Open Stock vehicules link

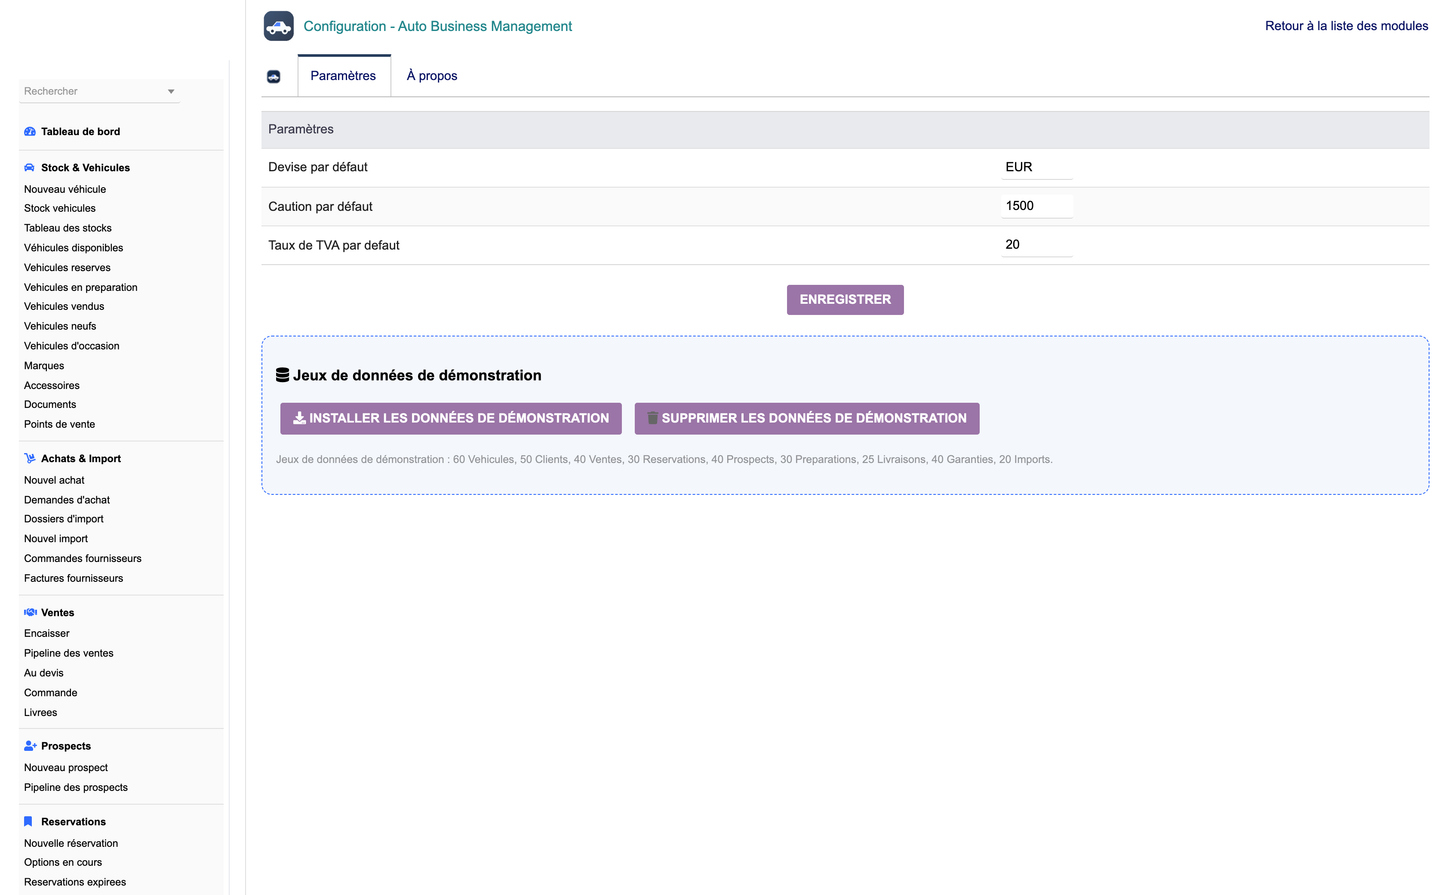[x=60, y=209]
